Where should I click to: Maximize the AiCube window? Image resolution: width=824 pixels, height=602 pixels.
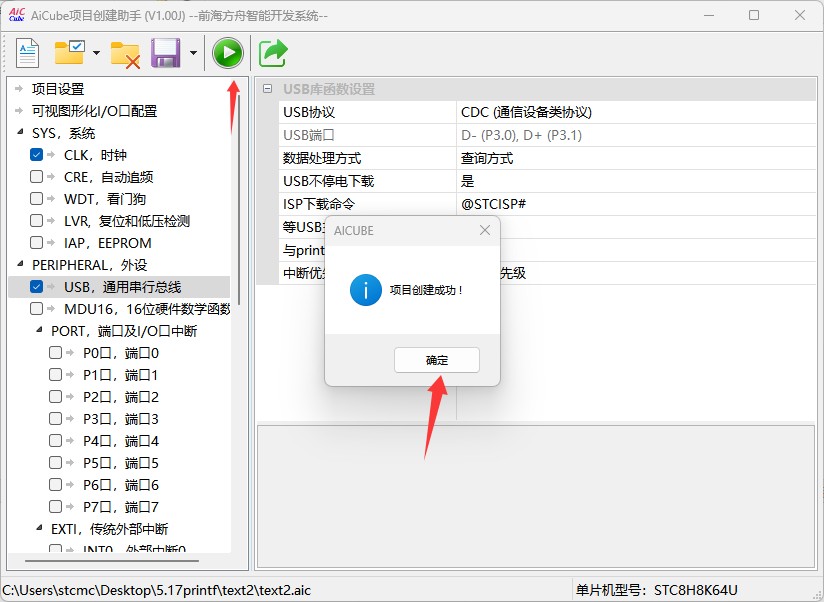754,15
